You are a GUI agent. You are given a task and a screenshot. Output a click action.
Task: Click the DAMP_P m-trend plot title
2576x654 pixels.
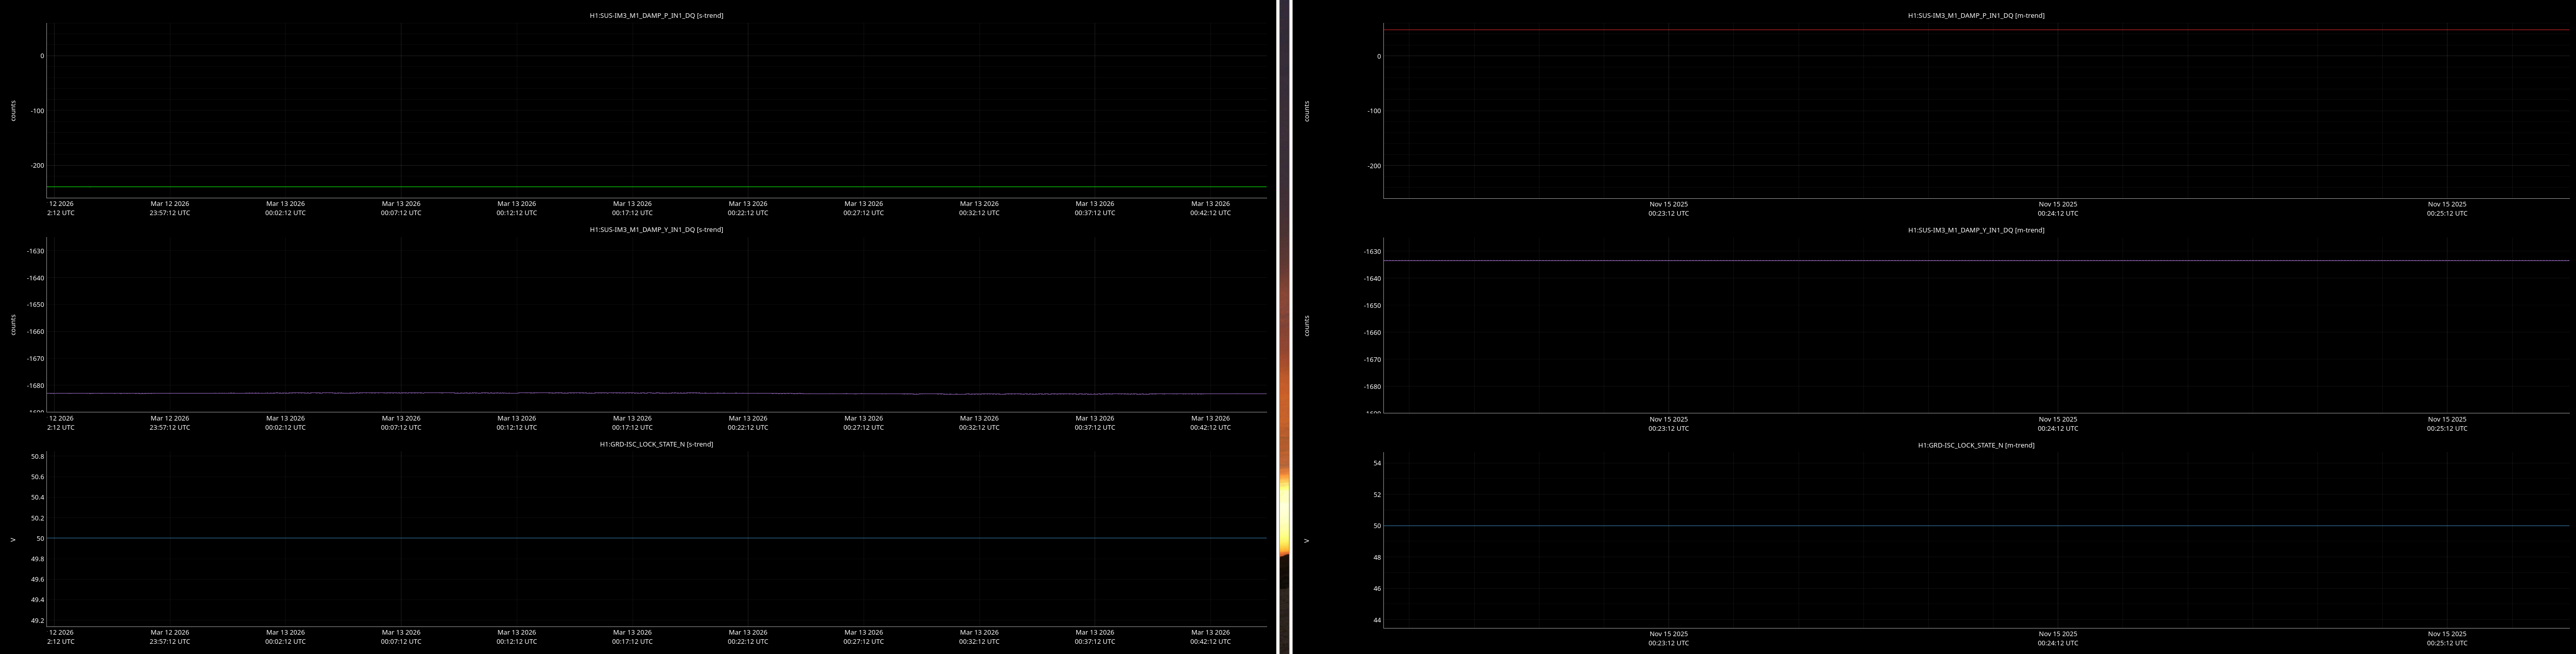coord(1975,15)
